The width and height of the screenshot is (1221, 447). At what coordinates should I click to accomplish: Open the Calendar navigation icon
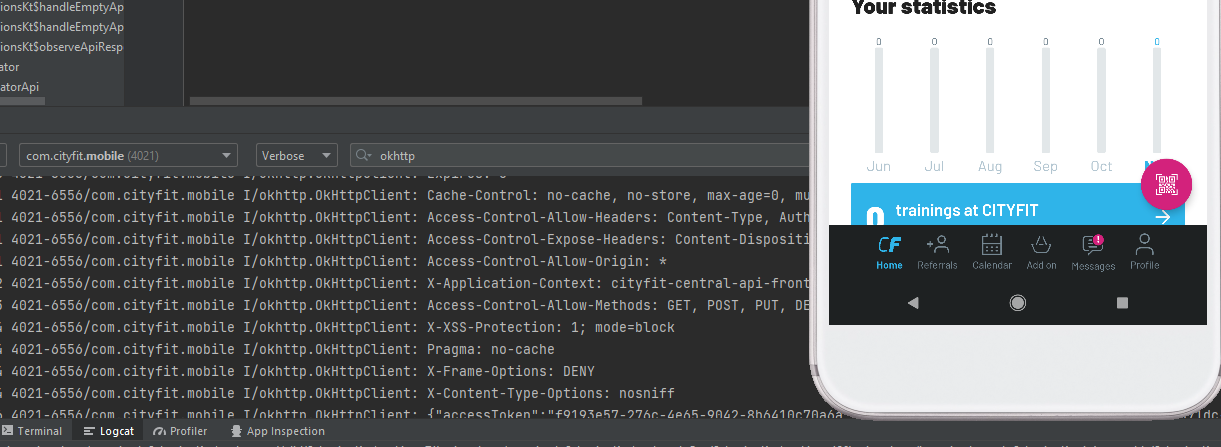[991, 251]
